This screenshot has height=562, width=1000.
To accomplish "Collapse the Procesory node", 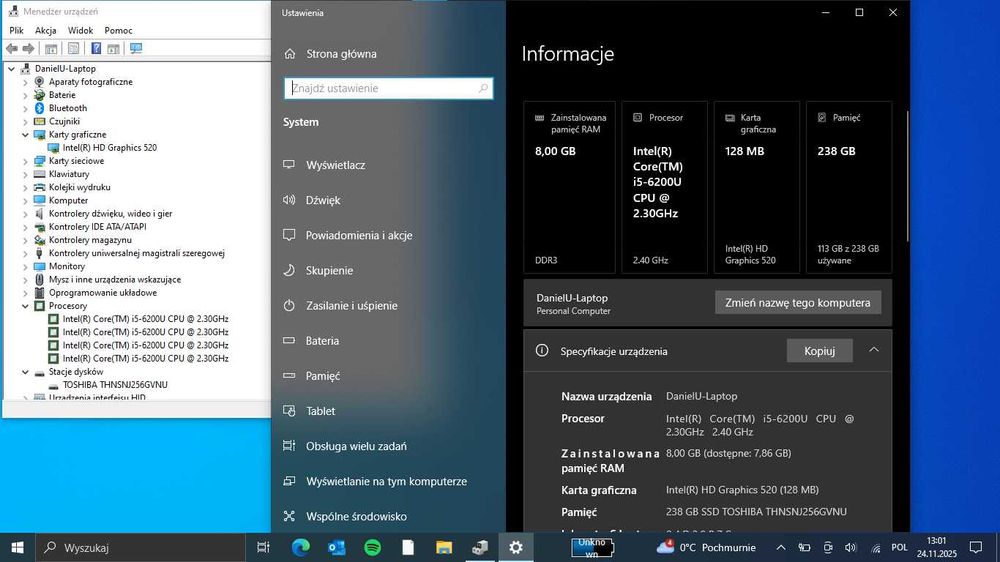I will click(25, 306).
